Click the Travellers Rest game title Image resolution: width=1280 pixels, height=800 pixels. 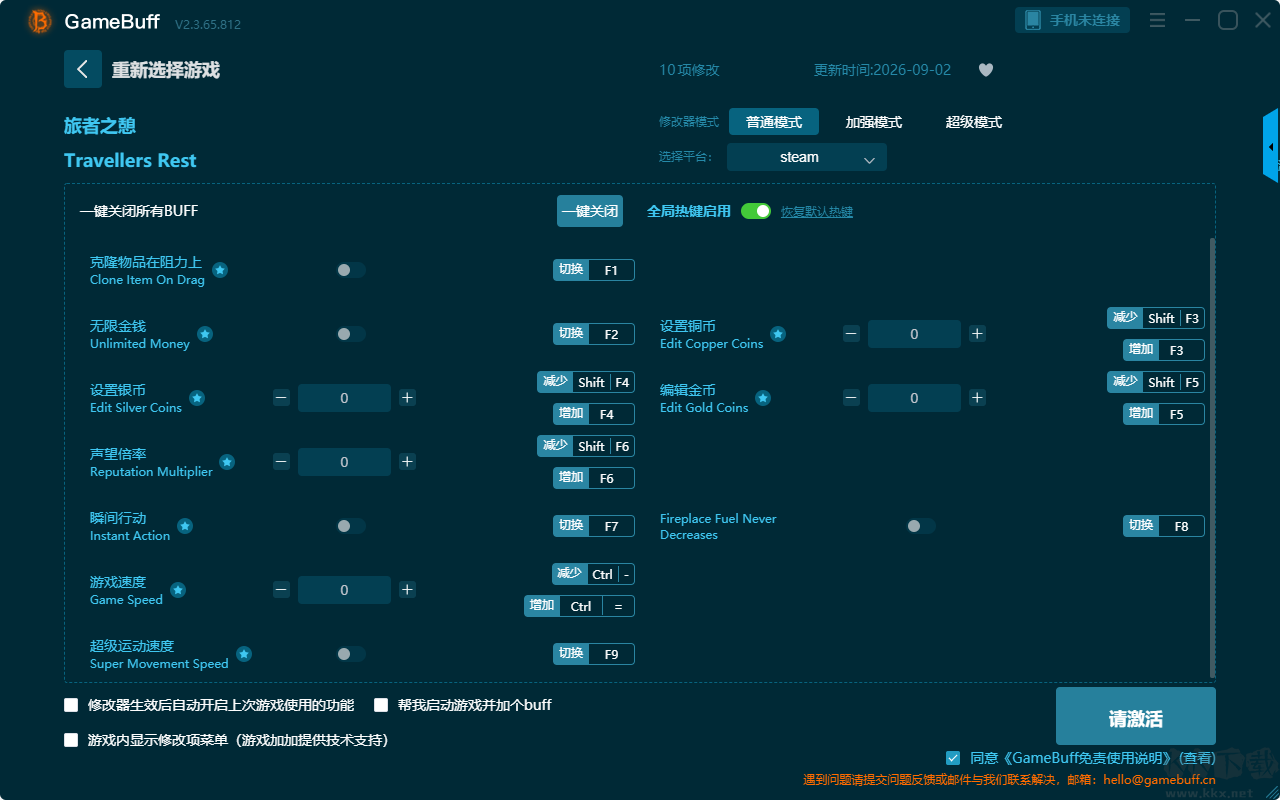pyautogui.click(x=130, y=161)
